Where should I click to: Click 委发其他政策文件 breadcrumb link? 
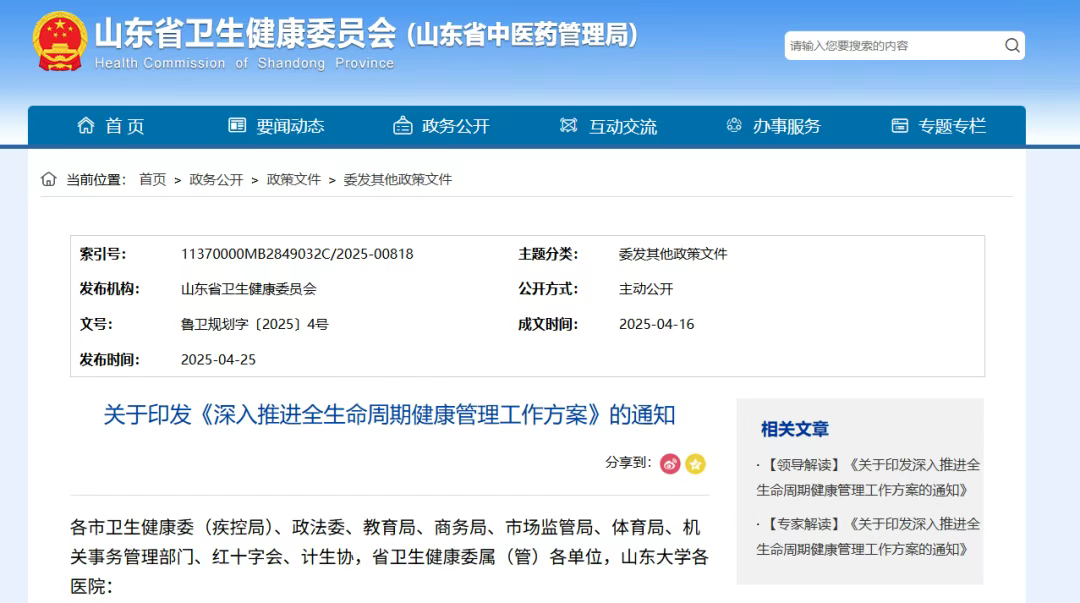(398, 180)
